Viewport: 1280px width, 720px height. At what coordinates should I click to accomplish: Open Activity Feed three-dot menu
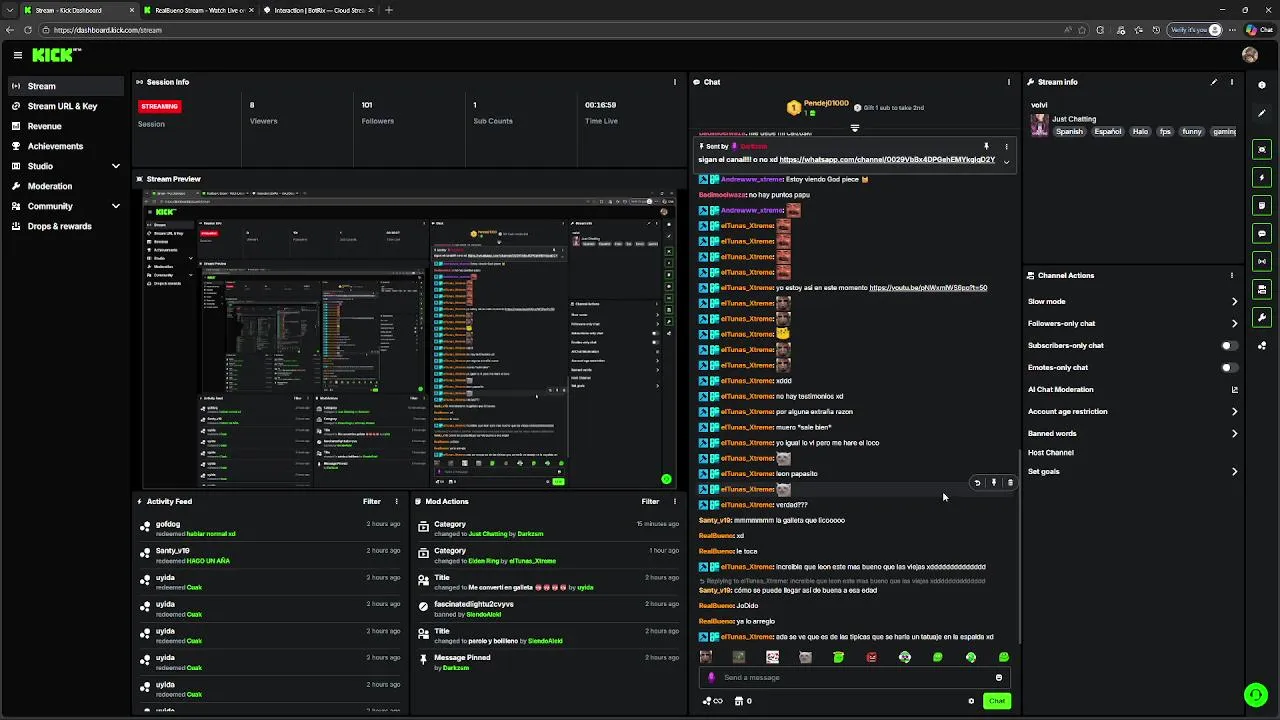pos(396,501)
